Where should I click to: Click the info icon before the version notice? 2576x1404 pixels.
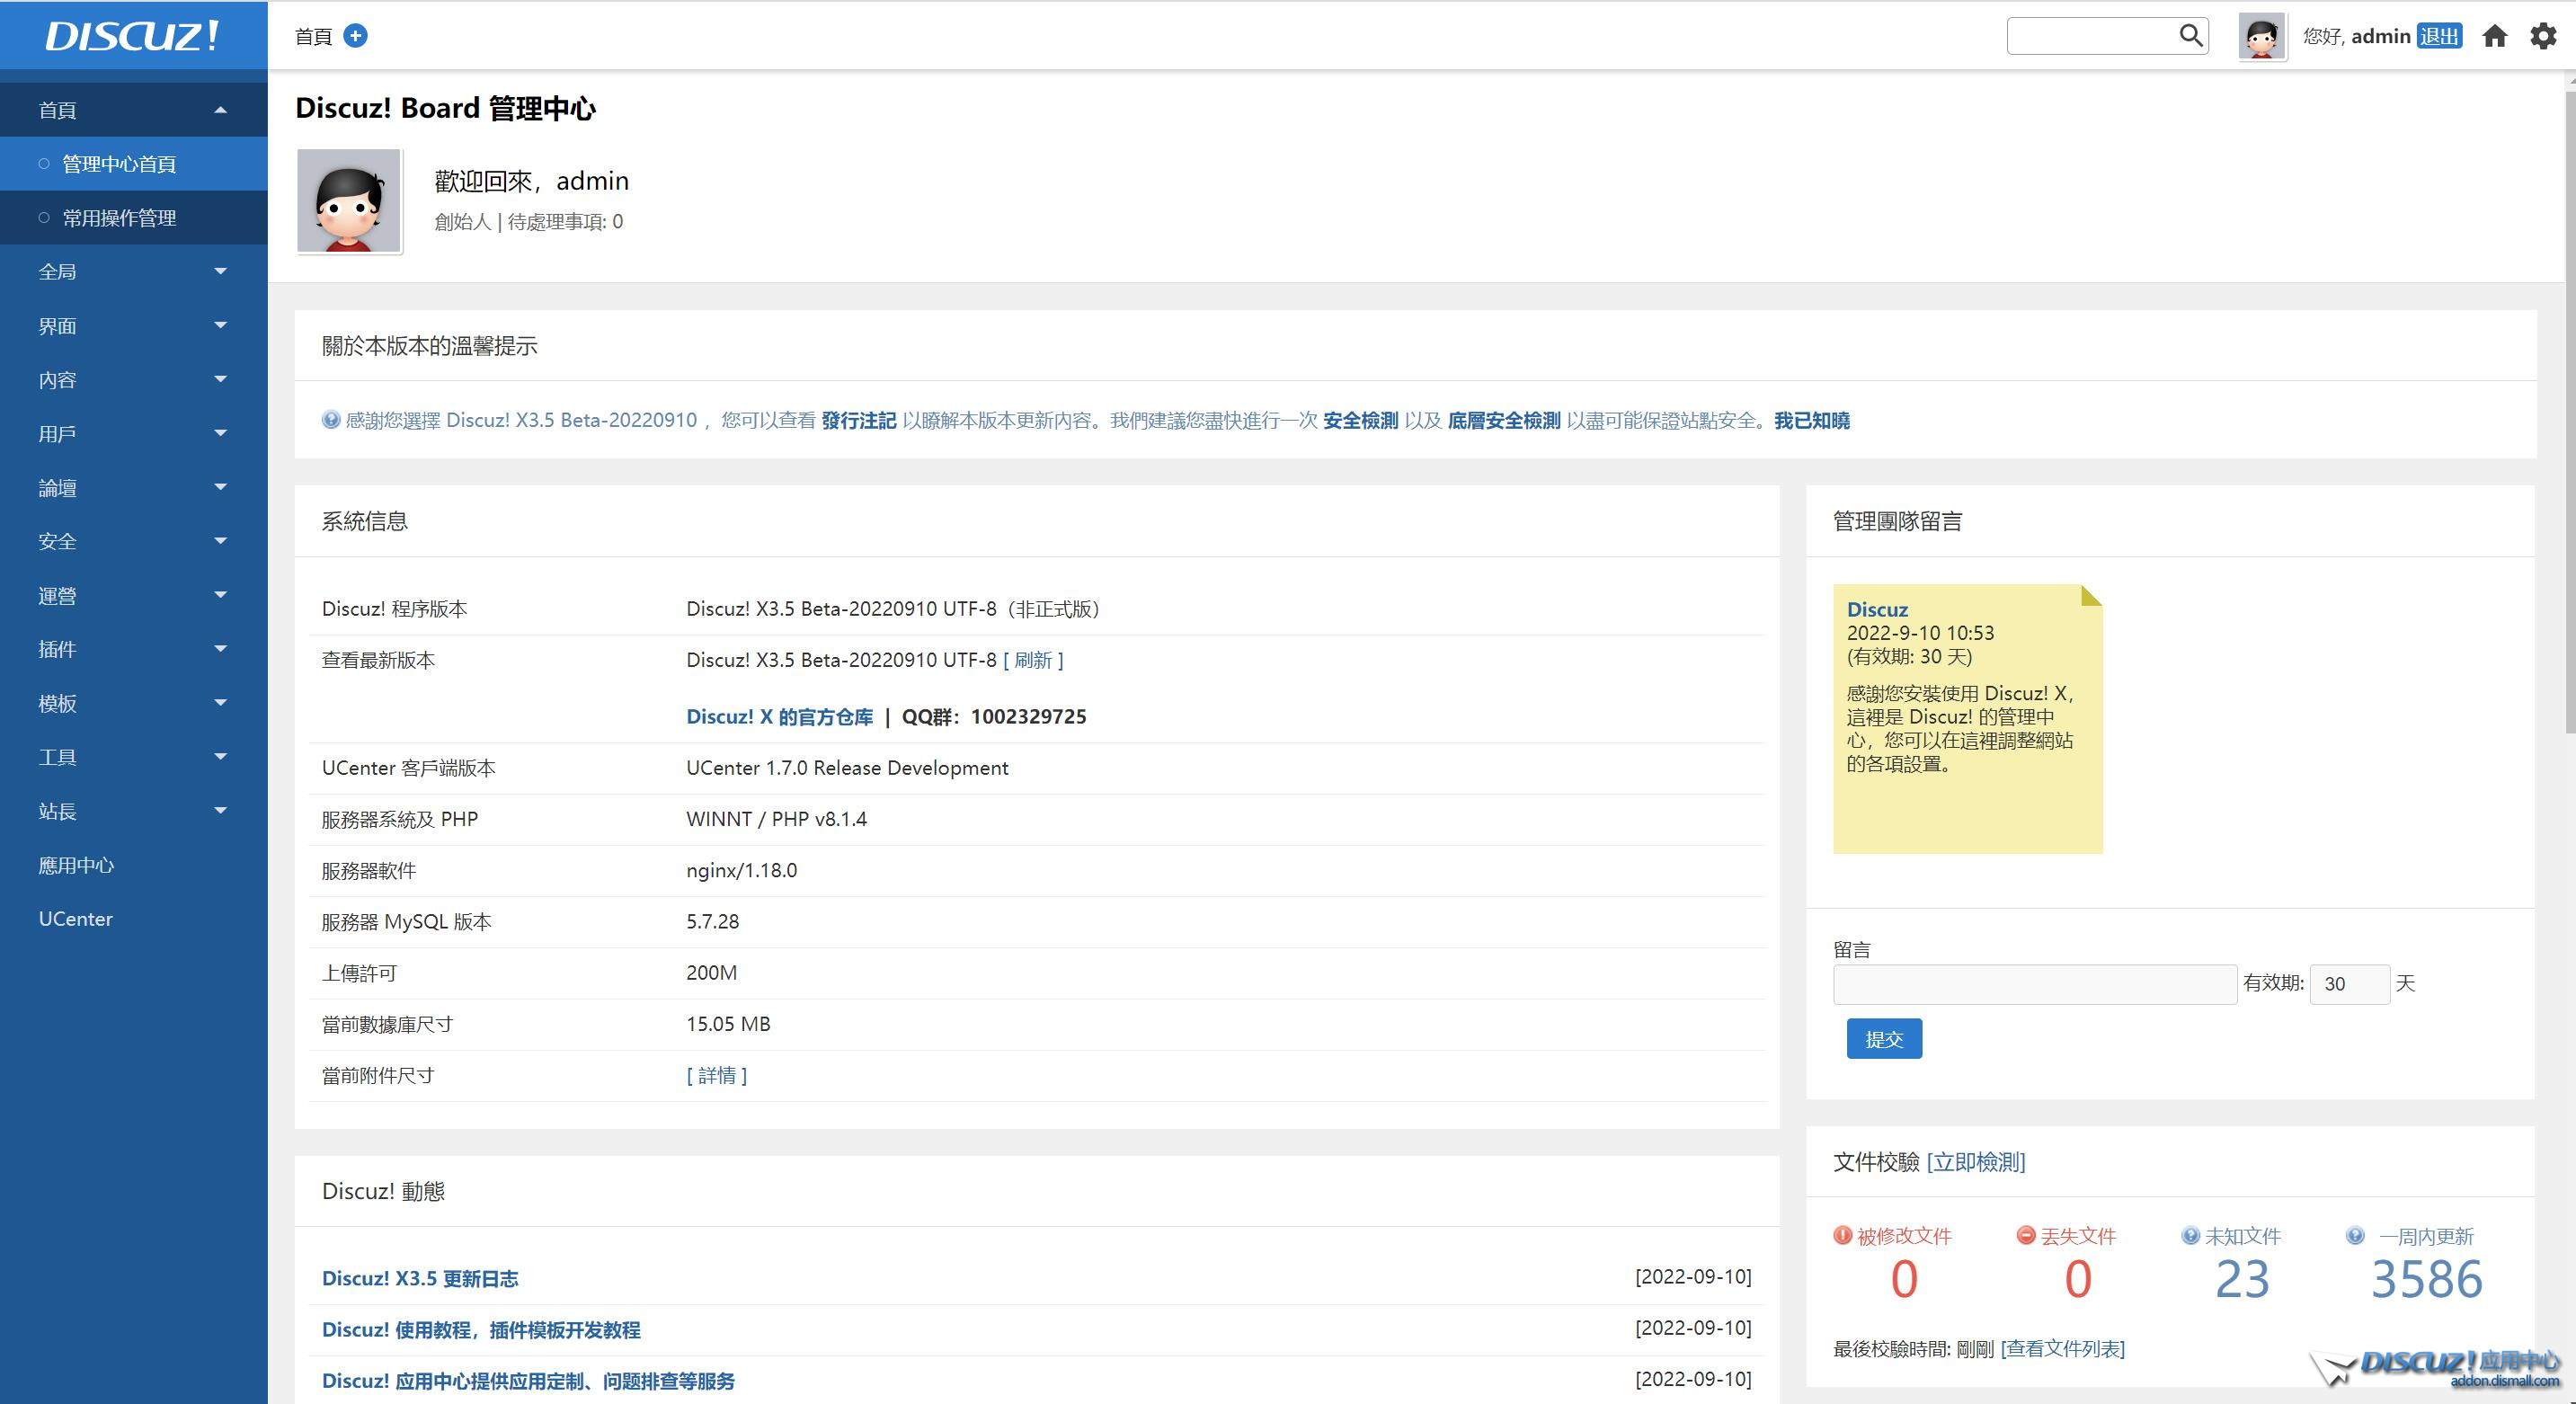click(x=331, y=420)
